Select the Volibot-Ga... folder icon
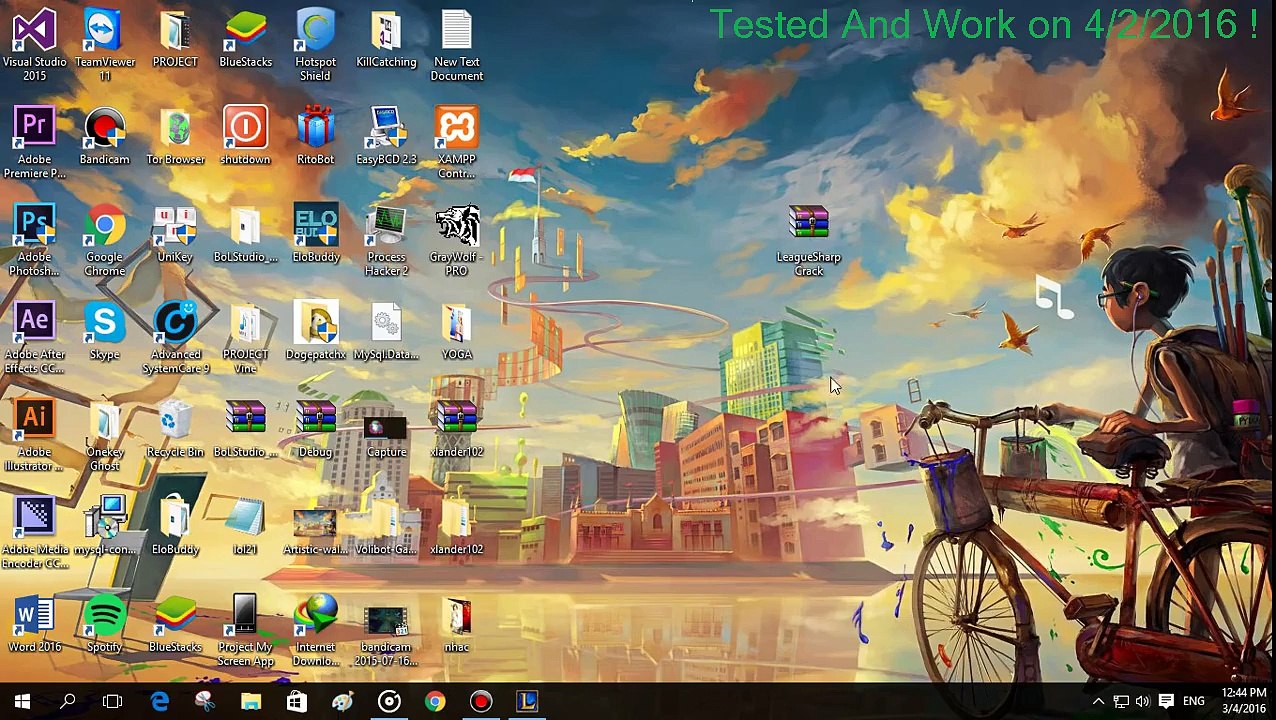This screenshot has width=1276, height=720. click(x=386, y=527)
